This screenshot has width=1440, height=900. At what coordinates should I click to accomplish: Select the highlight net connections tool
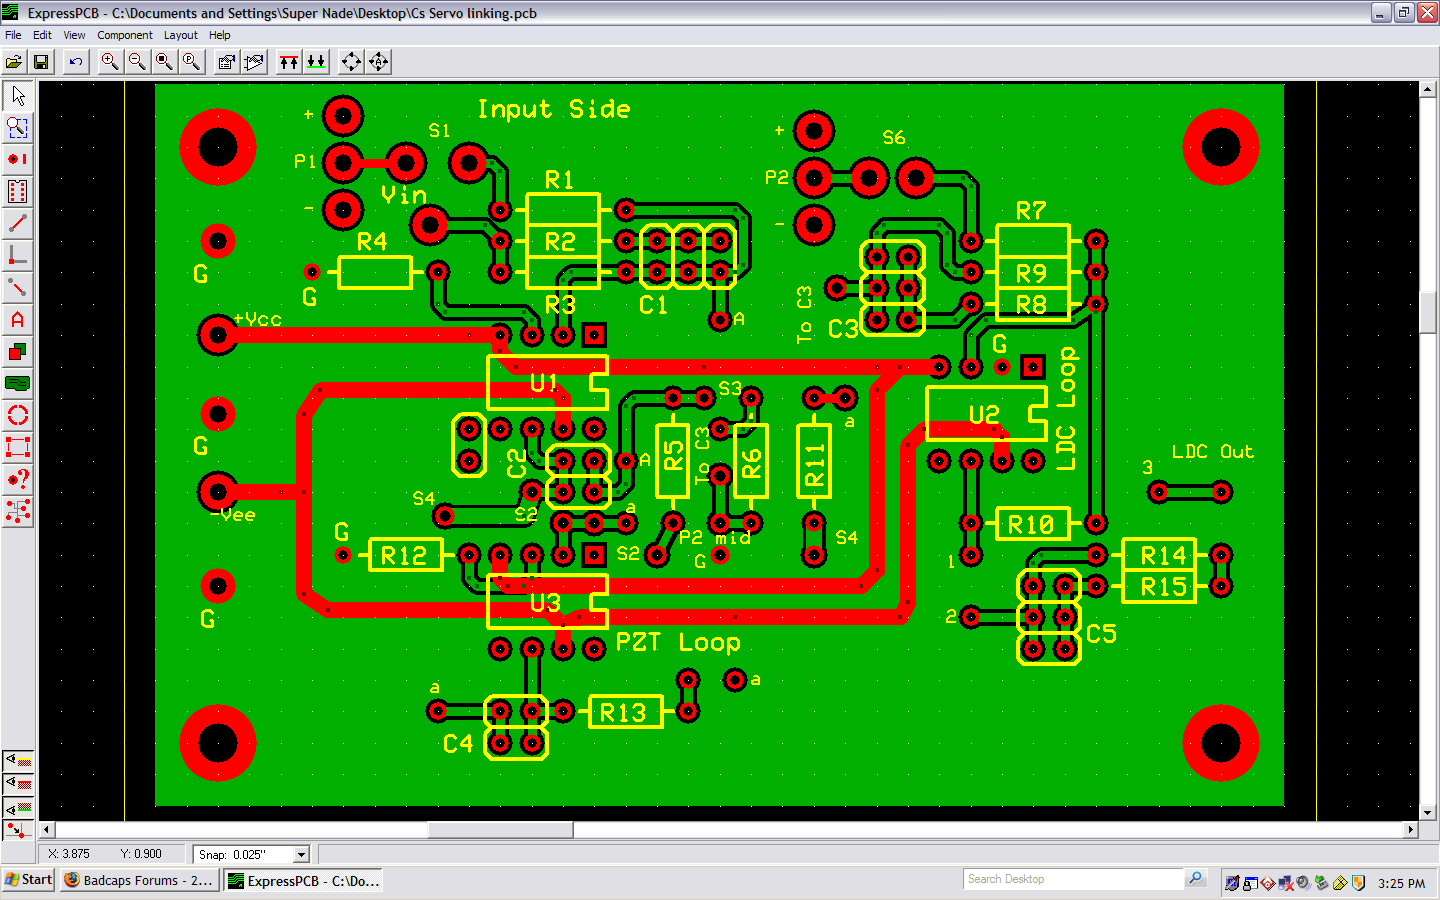pyautogui.click(x=18, y=512)
